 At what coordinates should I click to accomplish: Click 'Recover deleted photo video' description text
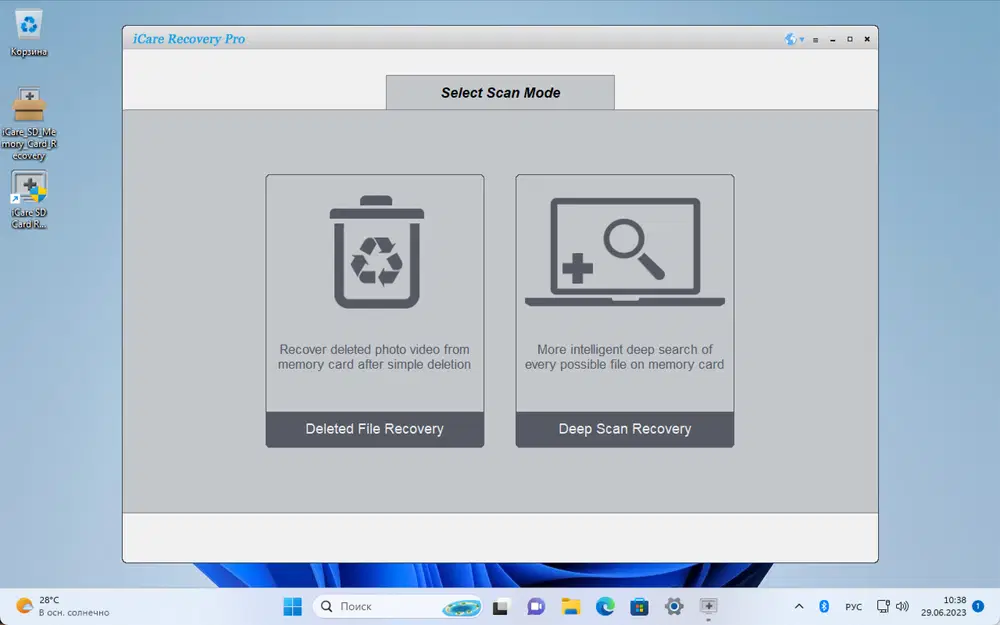coord(374,357)
